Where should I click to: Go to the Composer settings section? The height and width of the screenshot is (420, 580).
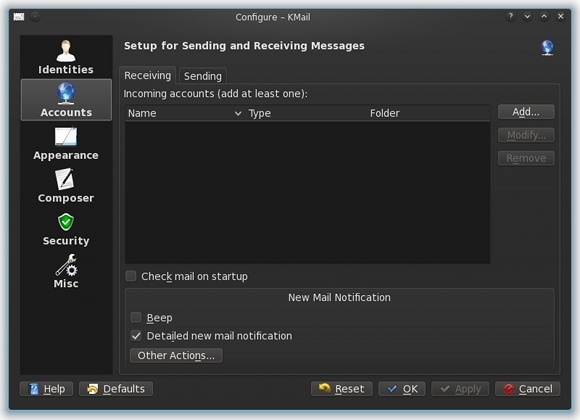[66, 186]
